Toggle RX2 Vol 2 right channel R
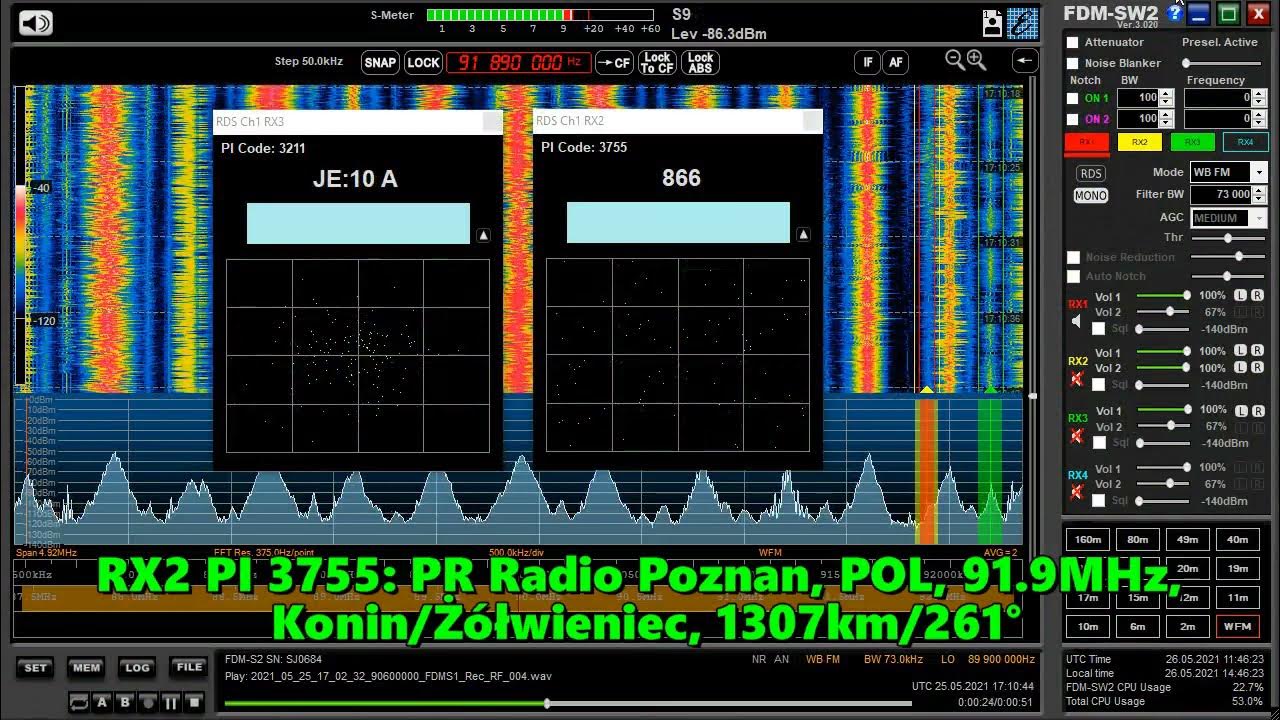 click(1256, 368)
